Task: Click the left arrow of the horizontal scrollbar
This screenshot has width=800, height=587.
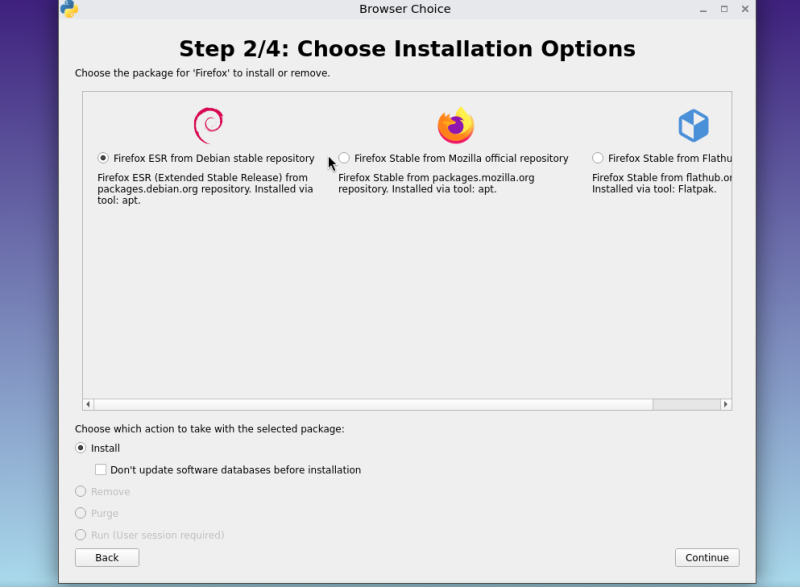Action: 88,404
